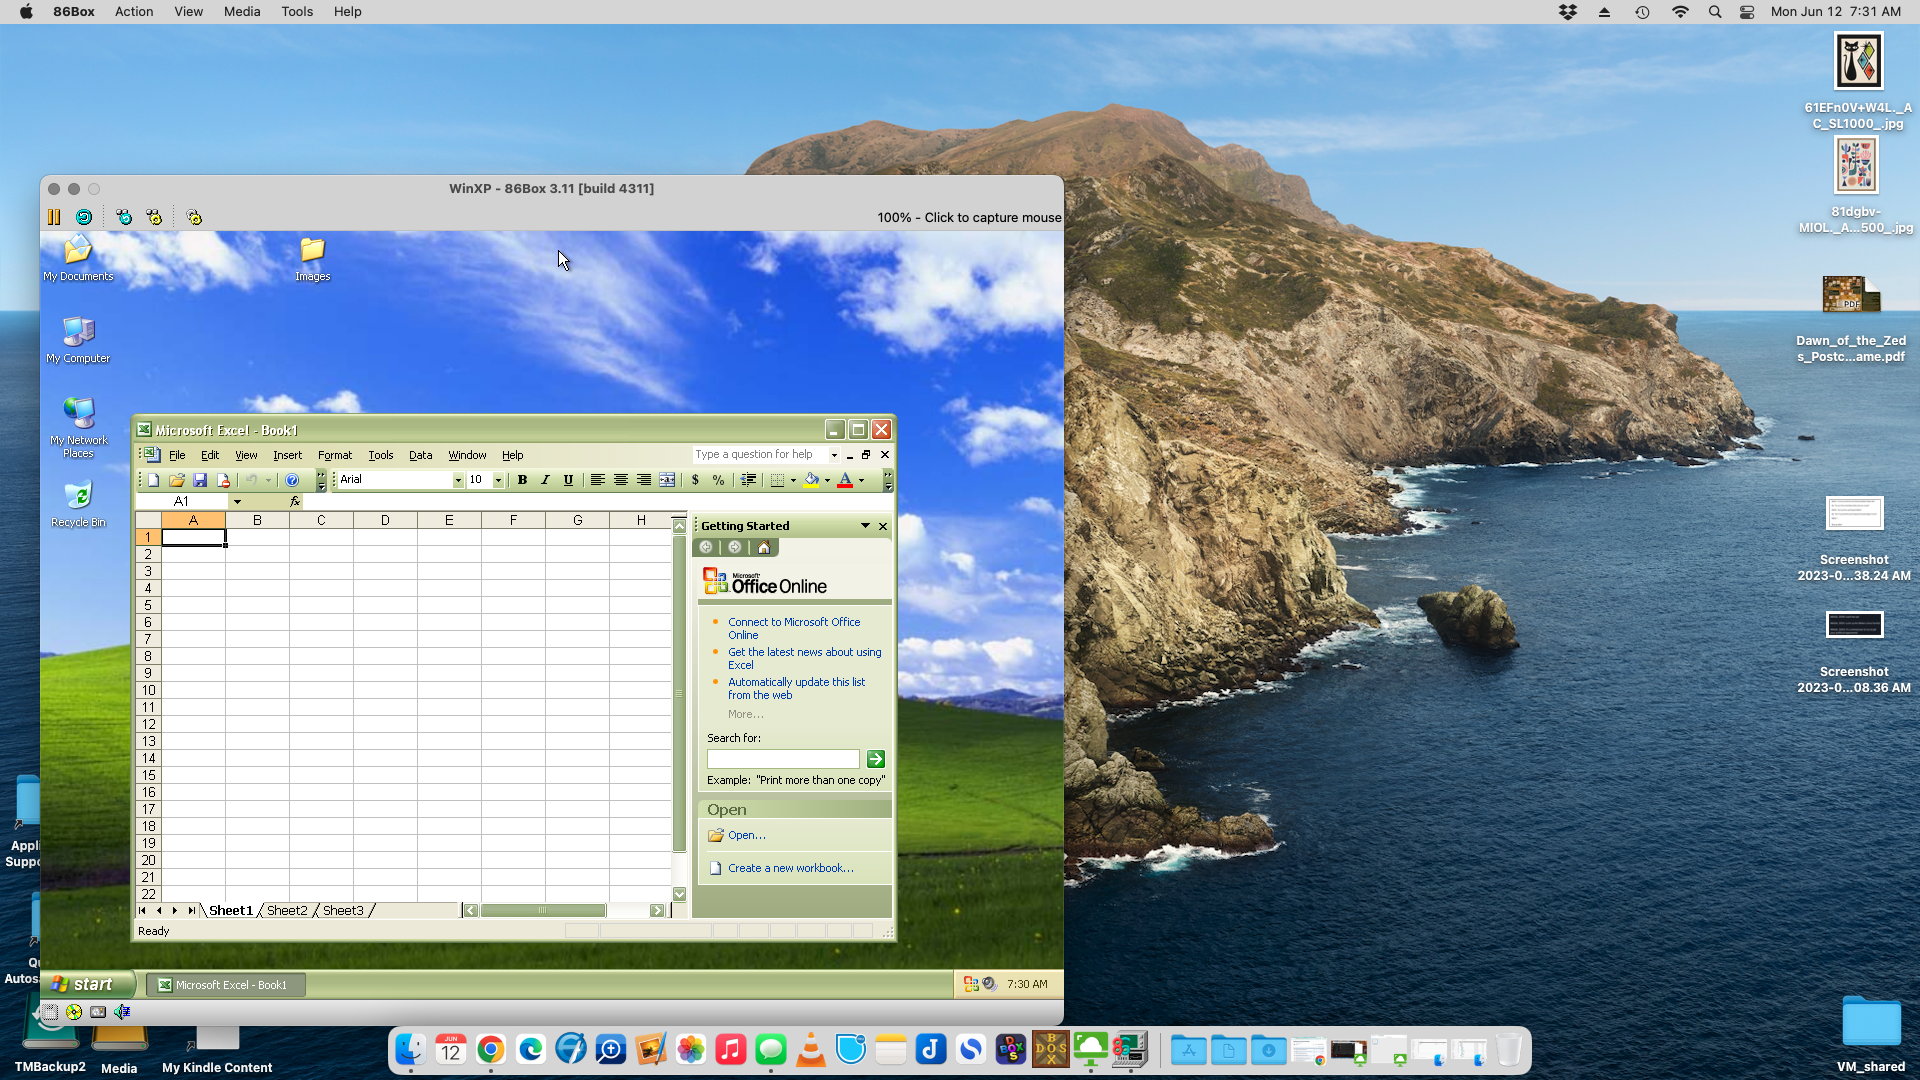
Task: Click the Excel Help question mark icon
Action: click(x=292, y=480)
